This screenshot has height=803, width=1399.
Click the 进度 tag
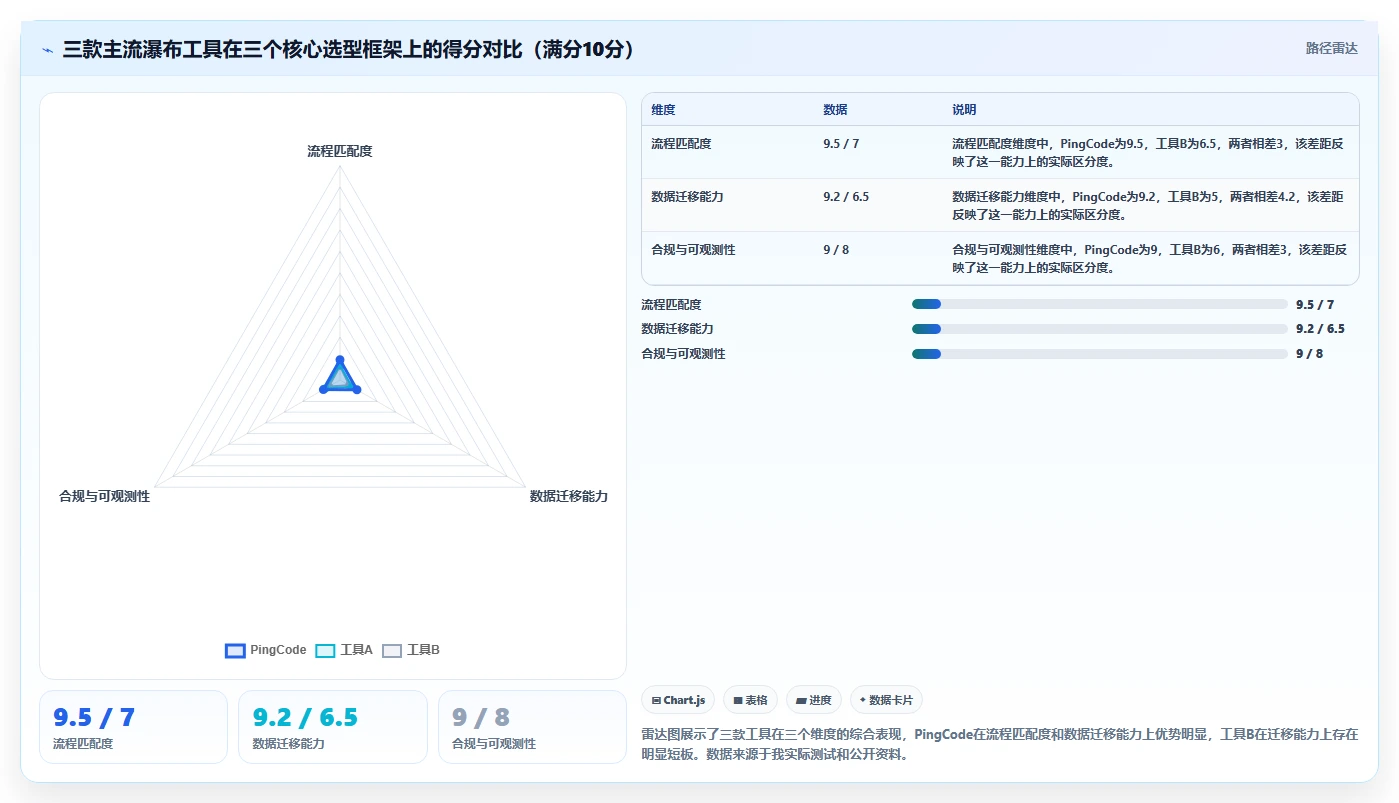coord(814,700)
